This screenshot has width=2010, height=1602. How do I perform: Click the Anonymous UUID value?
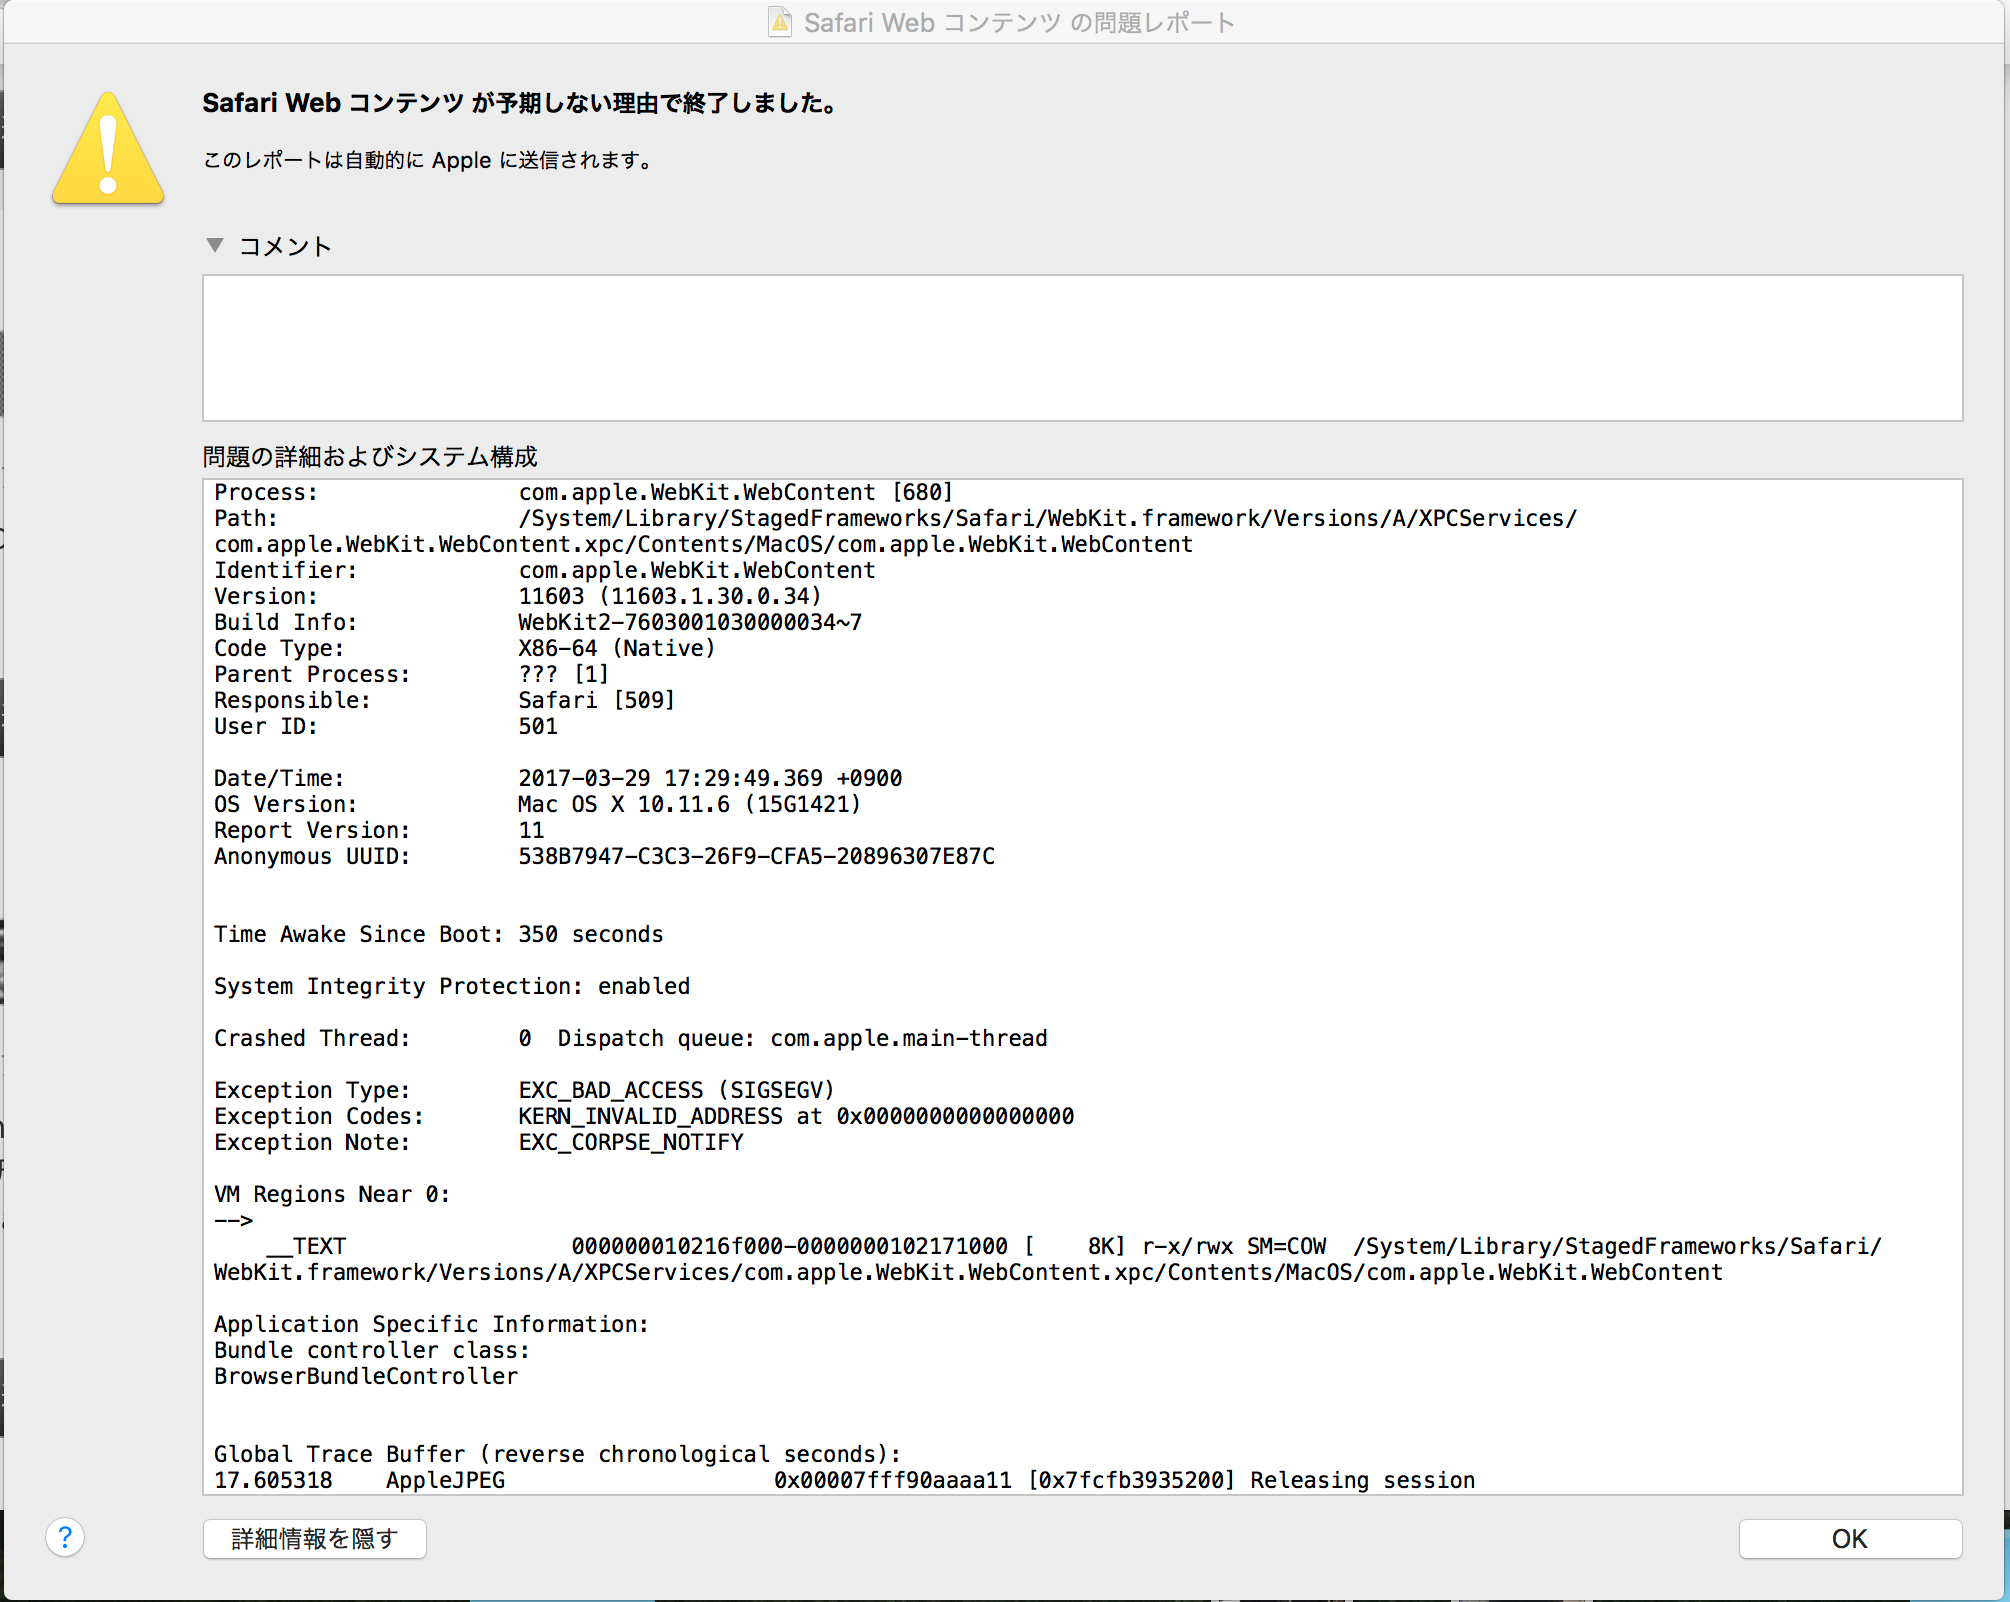[756, 856]
